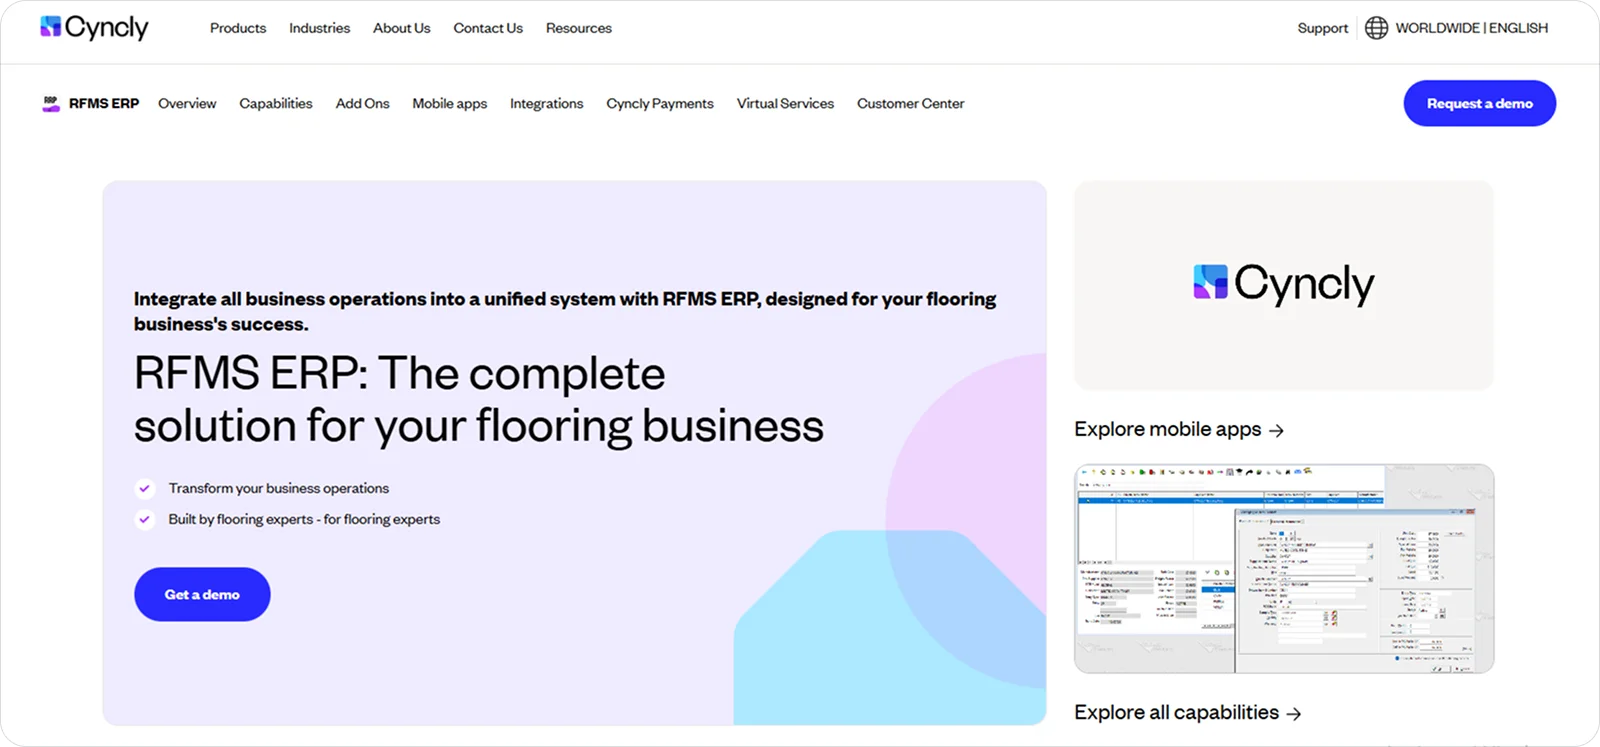Switch to the Add Ons tab
The width and height of the screenshot is (1600, 747).
[x=362, y=103]
